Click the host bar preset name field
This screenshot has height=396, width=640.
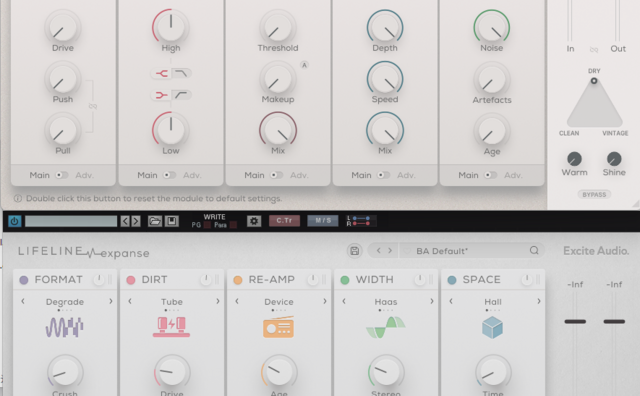[71, 221]
